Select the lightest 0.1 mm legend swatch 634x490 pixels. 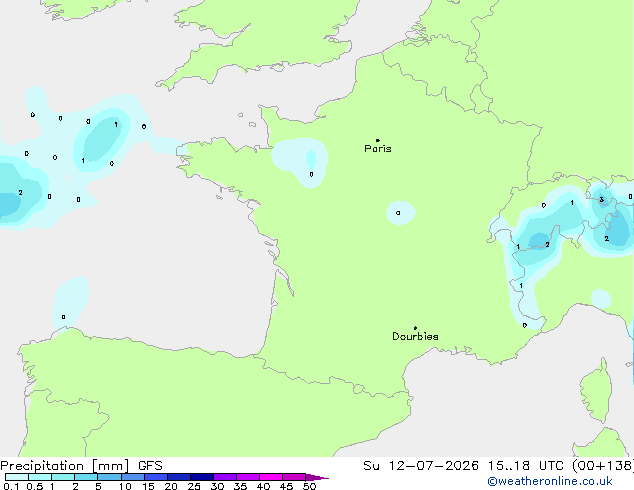click(17, 477)
